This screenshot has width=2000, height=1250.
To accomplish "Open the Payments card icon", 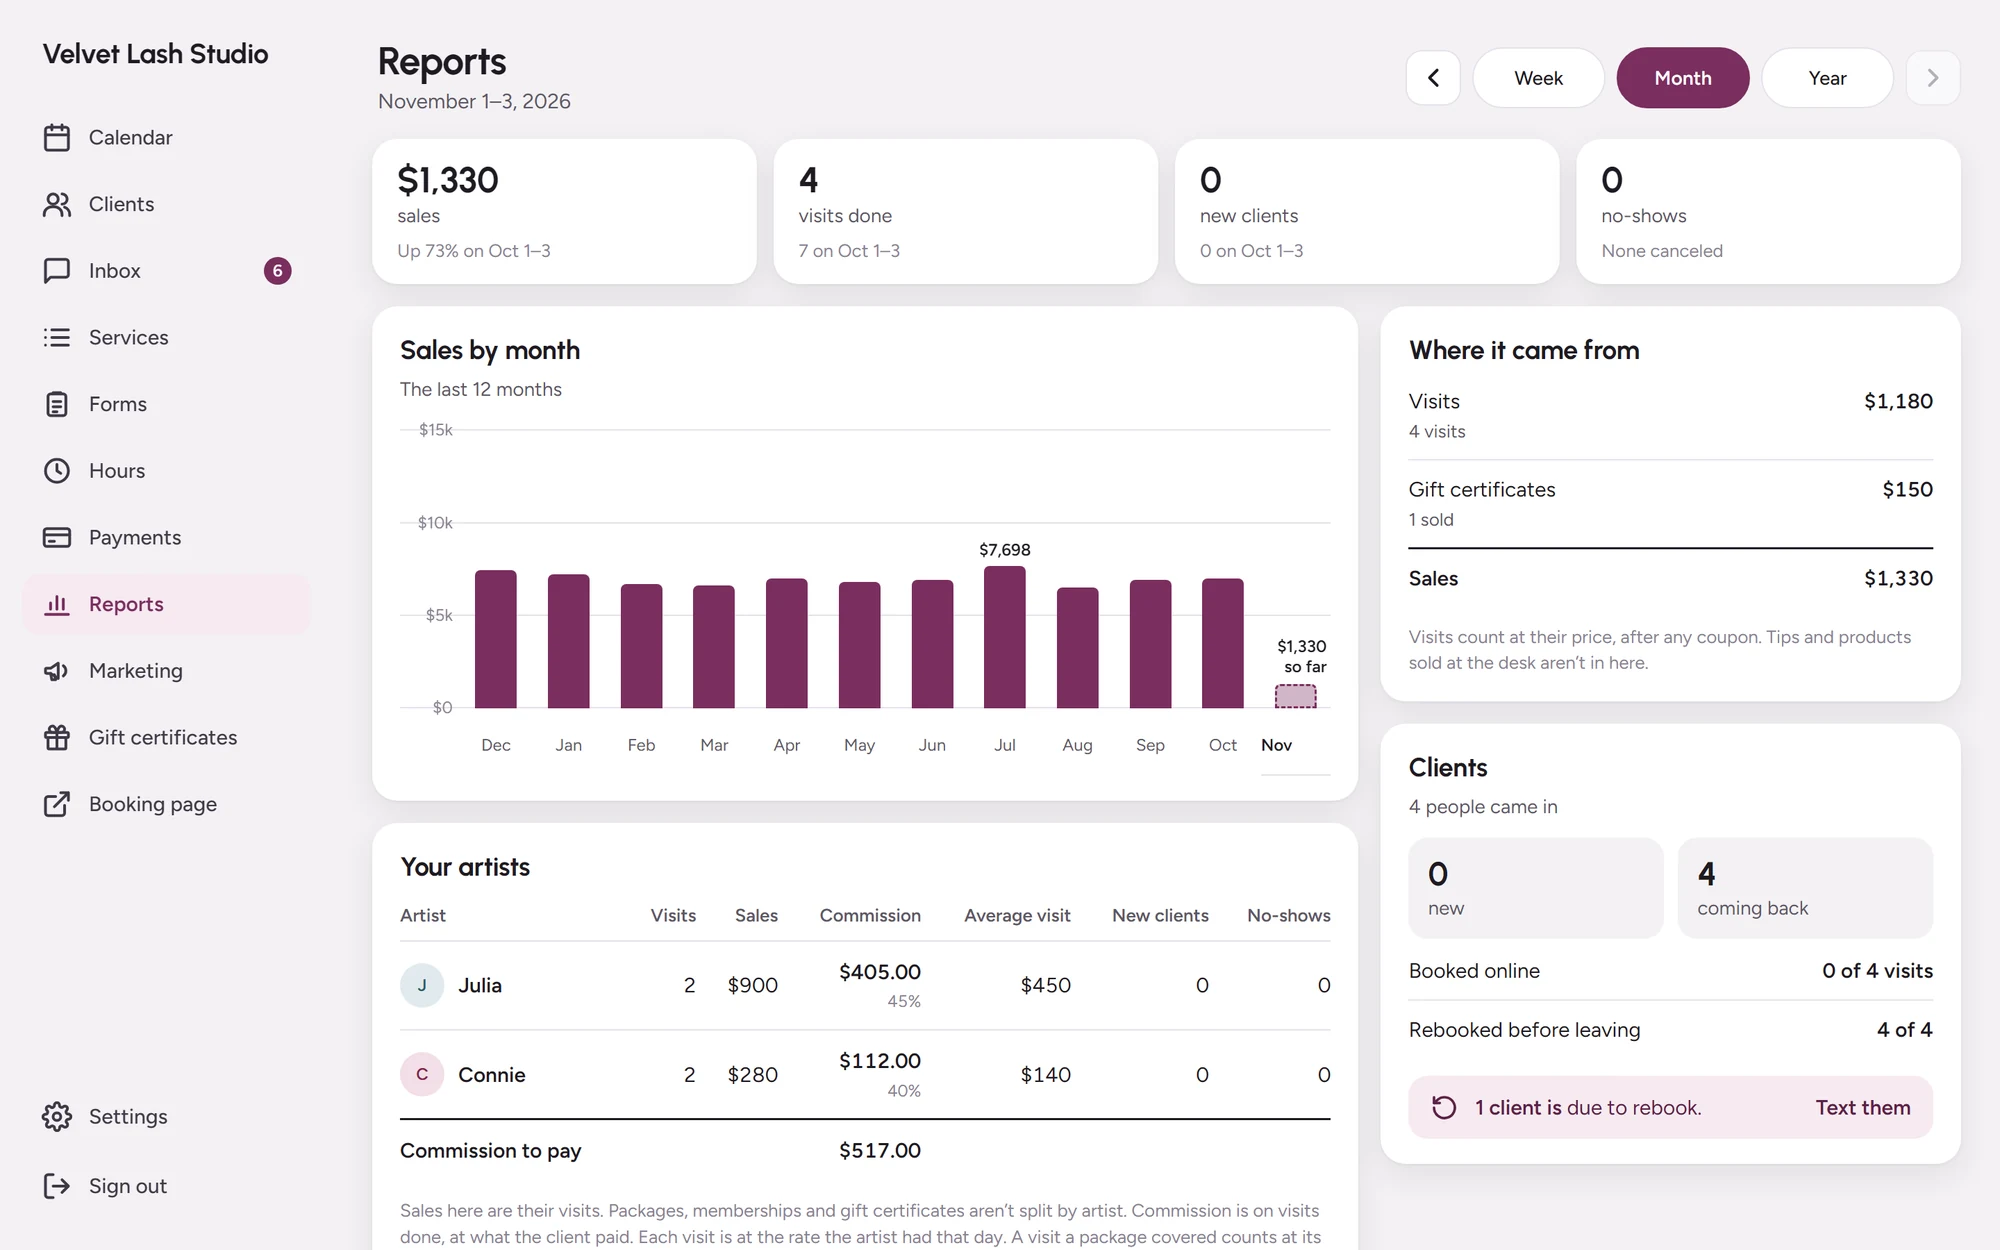I will pyautogui.click(x=57, y=537).
